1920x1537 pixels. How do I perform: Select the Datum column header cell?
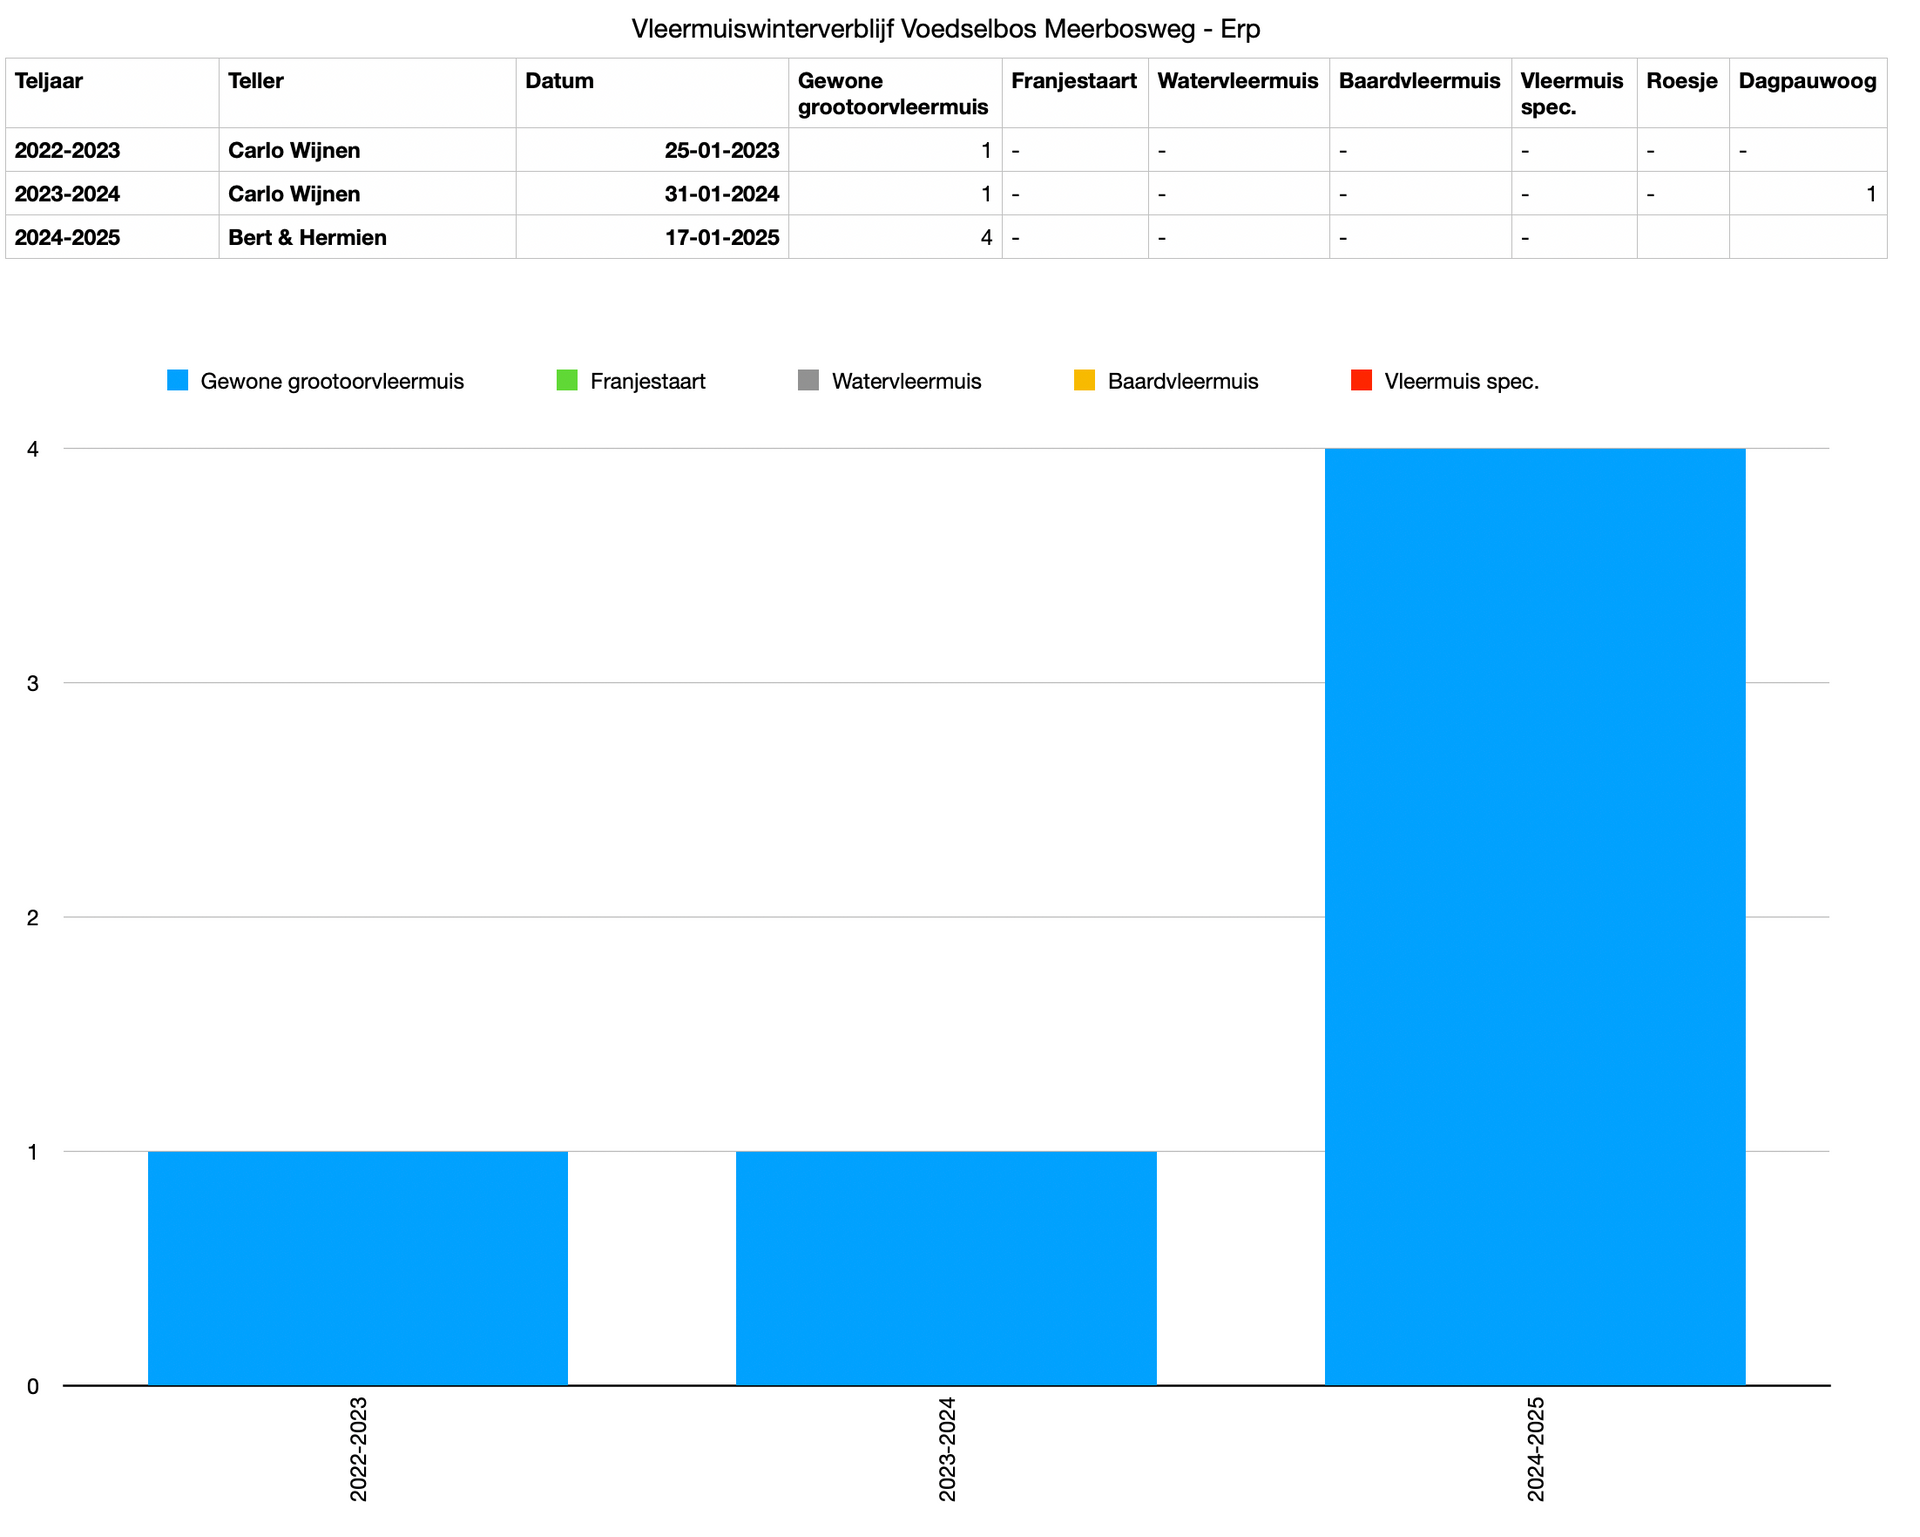(x=652, y=93)
